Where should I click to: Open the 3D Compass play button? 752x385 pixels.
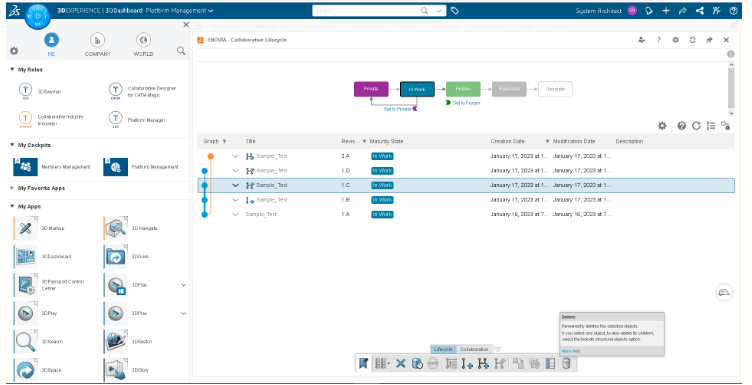click(x=37, y=16)
